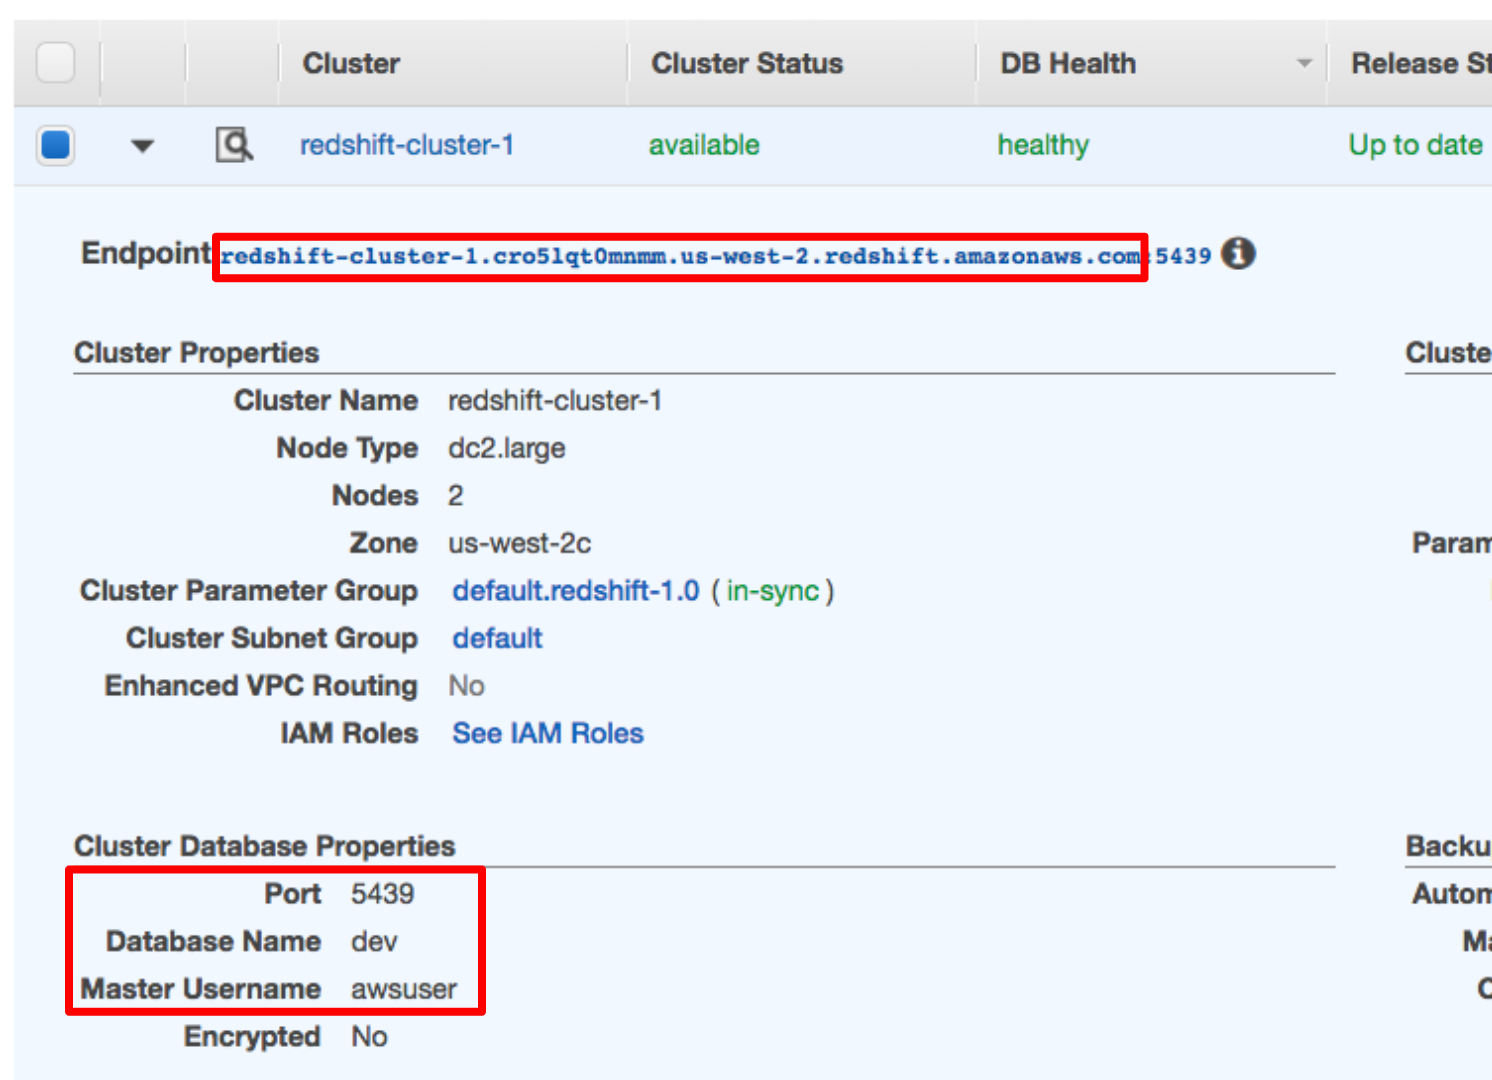Click the Cluster Status column header

(x=746, y=64)
